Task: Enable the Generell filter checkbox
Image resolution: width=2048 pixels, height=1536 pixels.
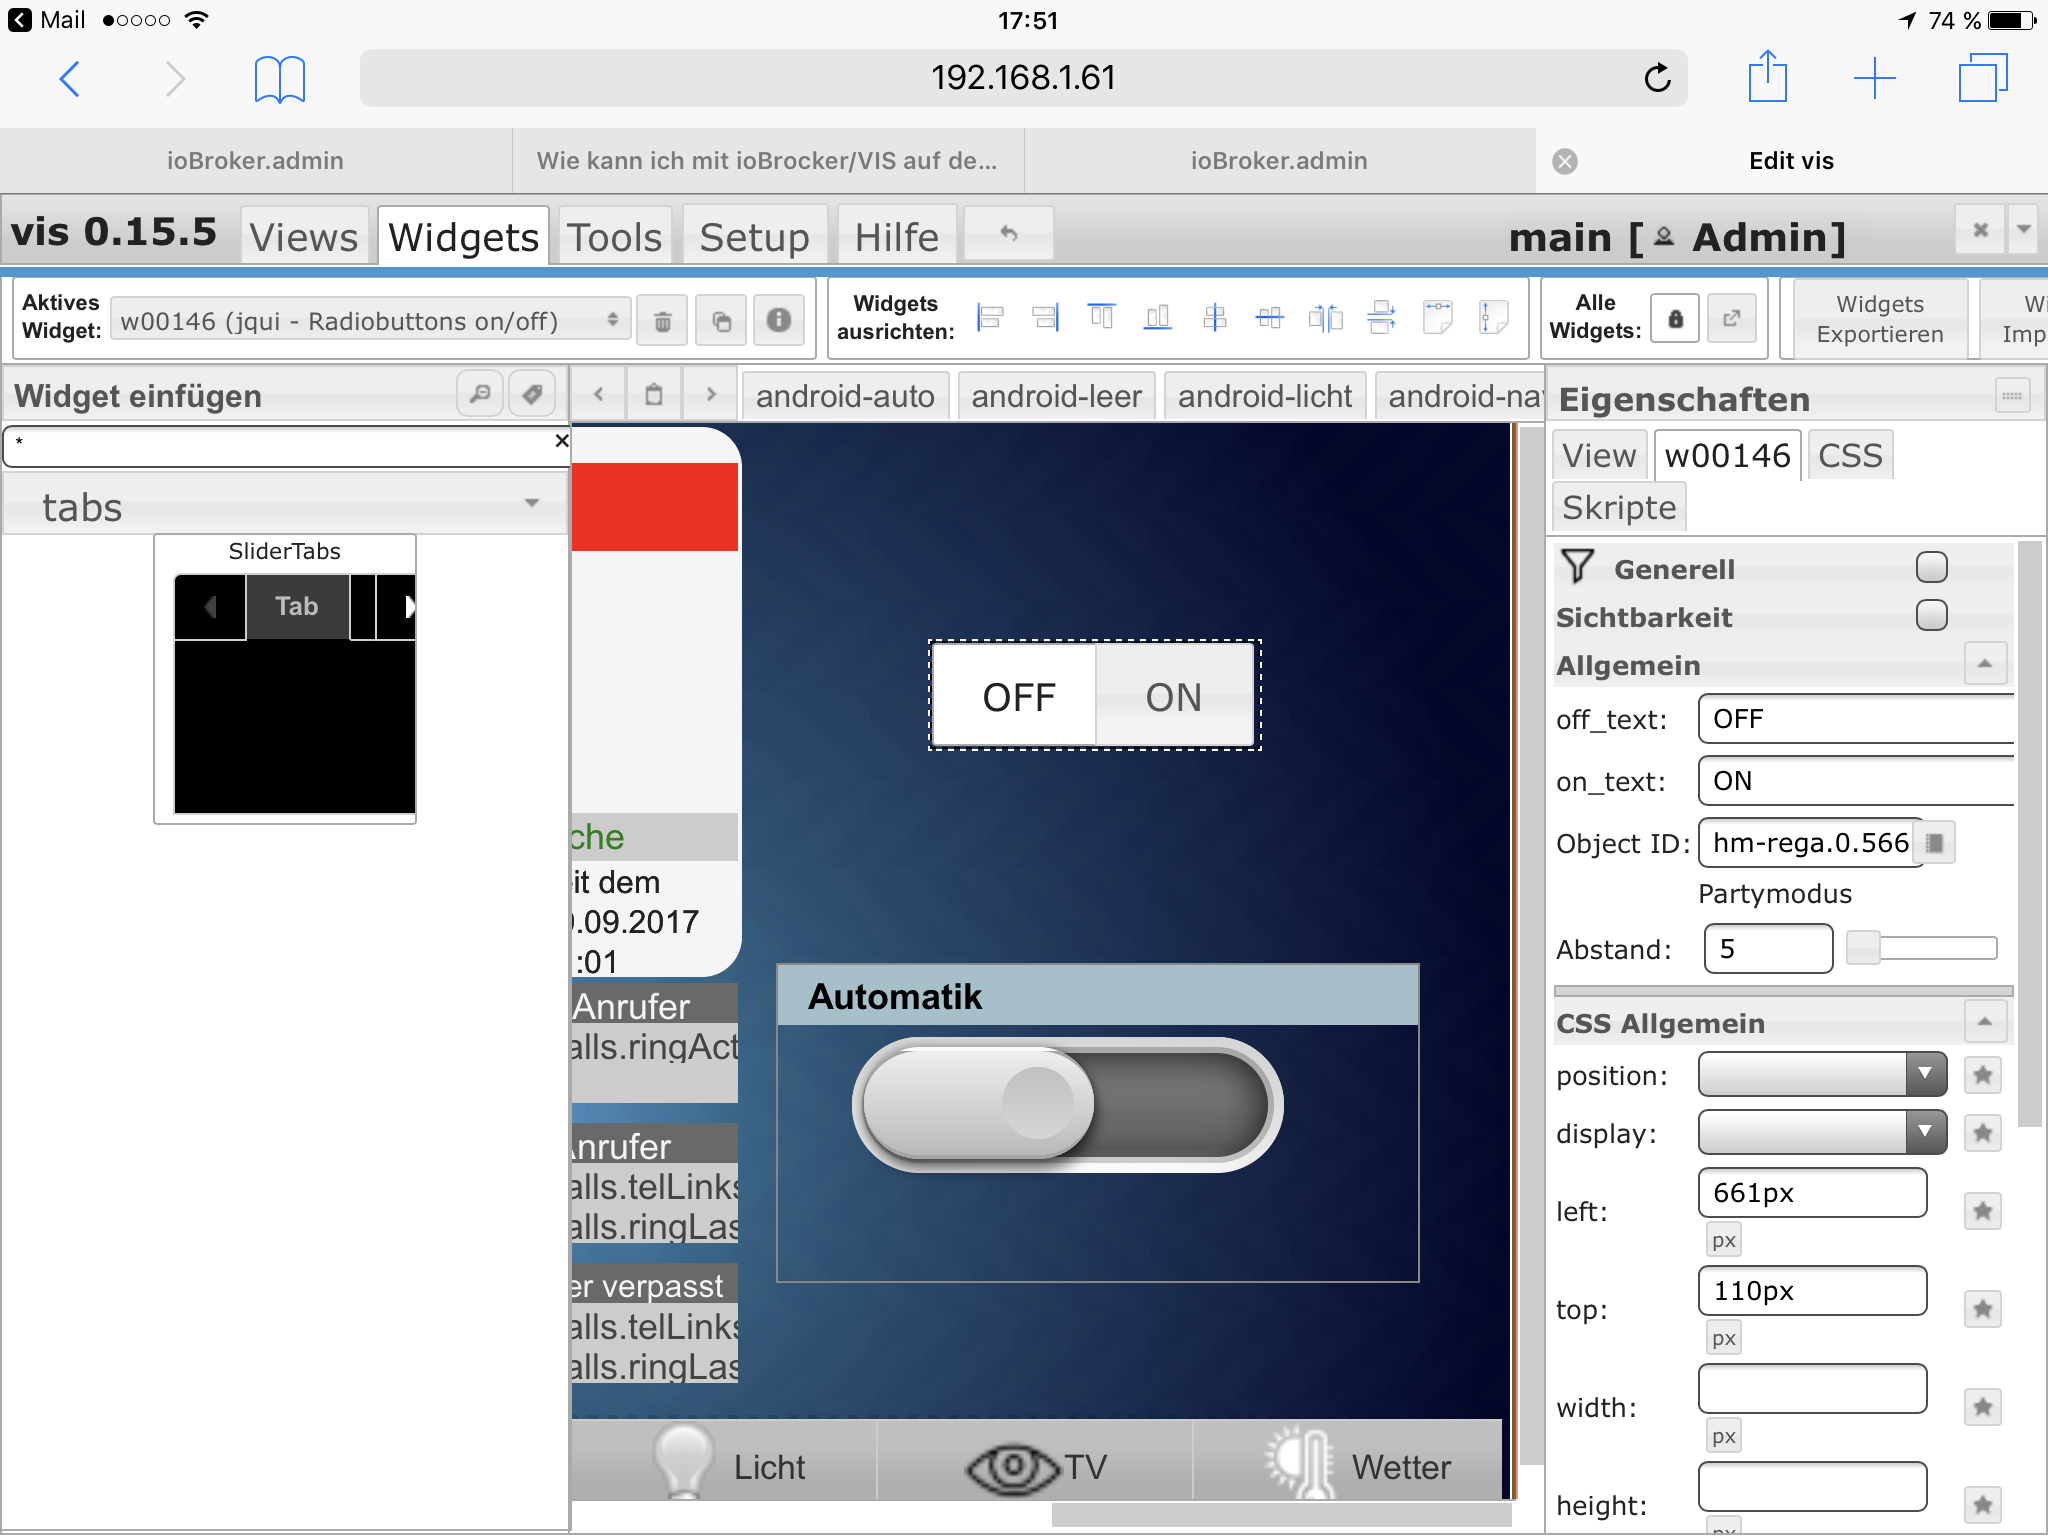Action: click(x=1931, y=568)
